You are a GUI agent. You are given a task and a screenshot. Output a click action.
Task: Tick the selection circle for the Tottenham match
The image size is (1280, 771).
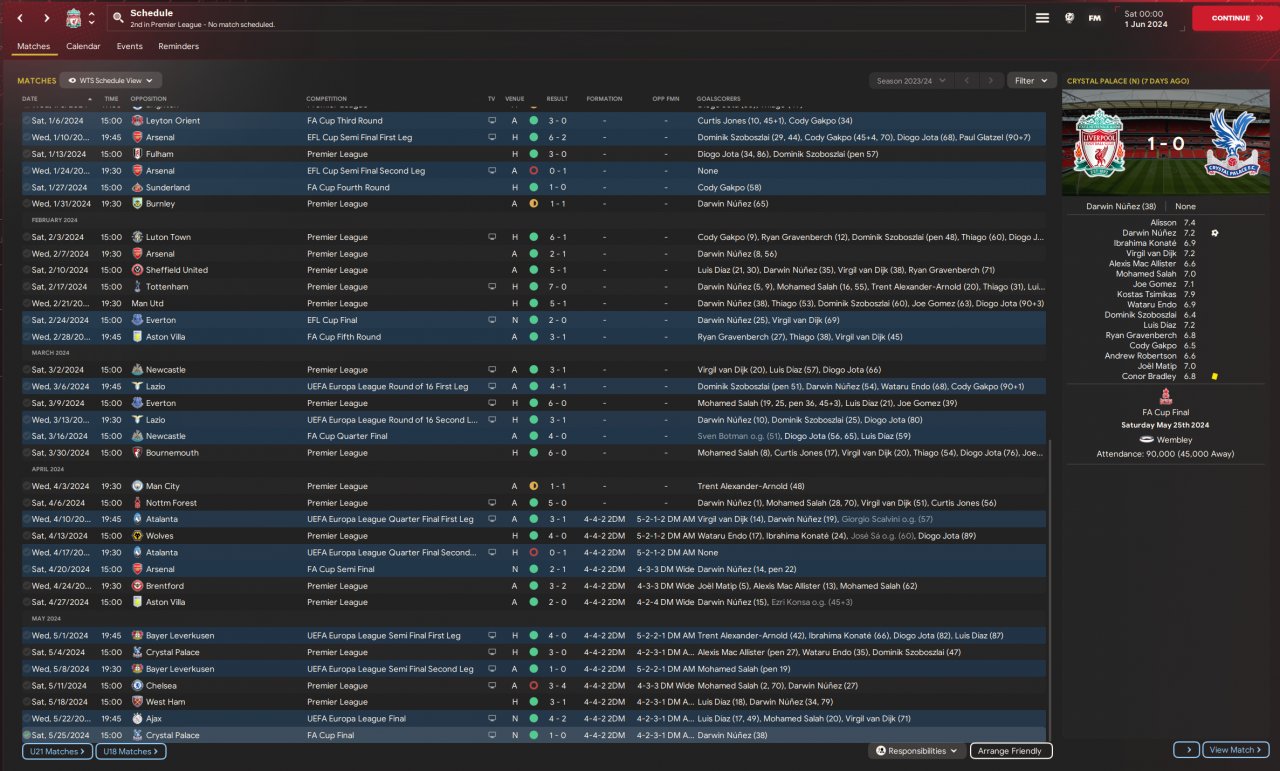click(26, 287)
